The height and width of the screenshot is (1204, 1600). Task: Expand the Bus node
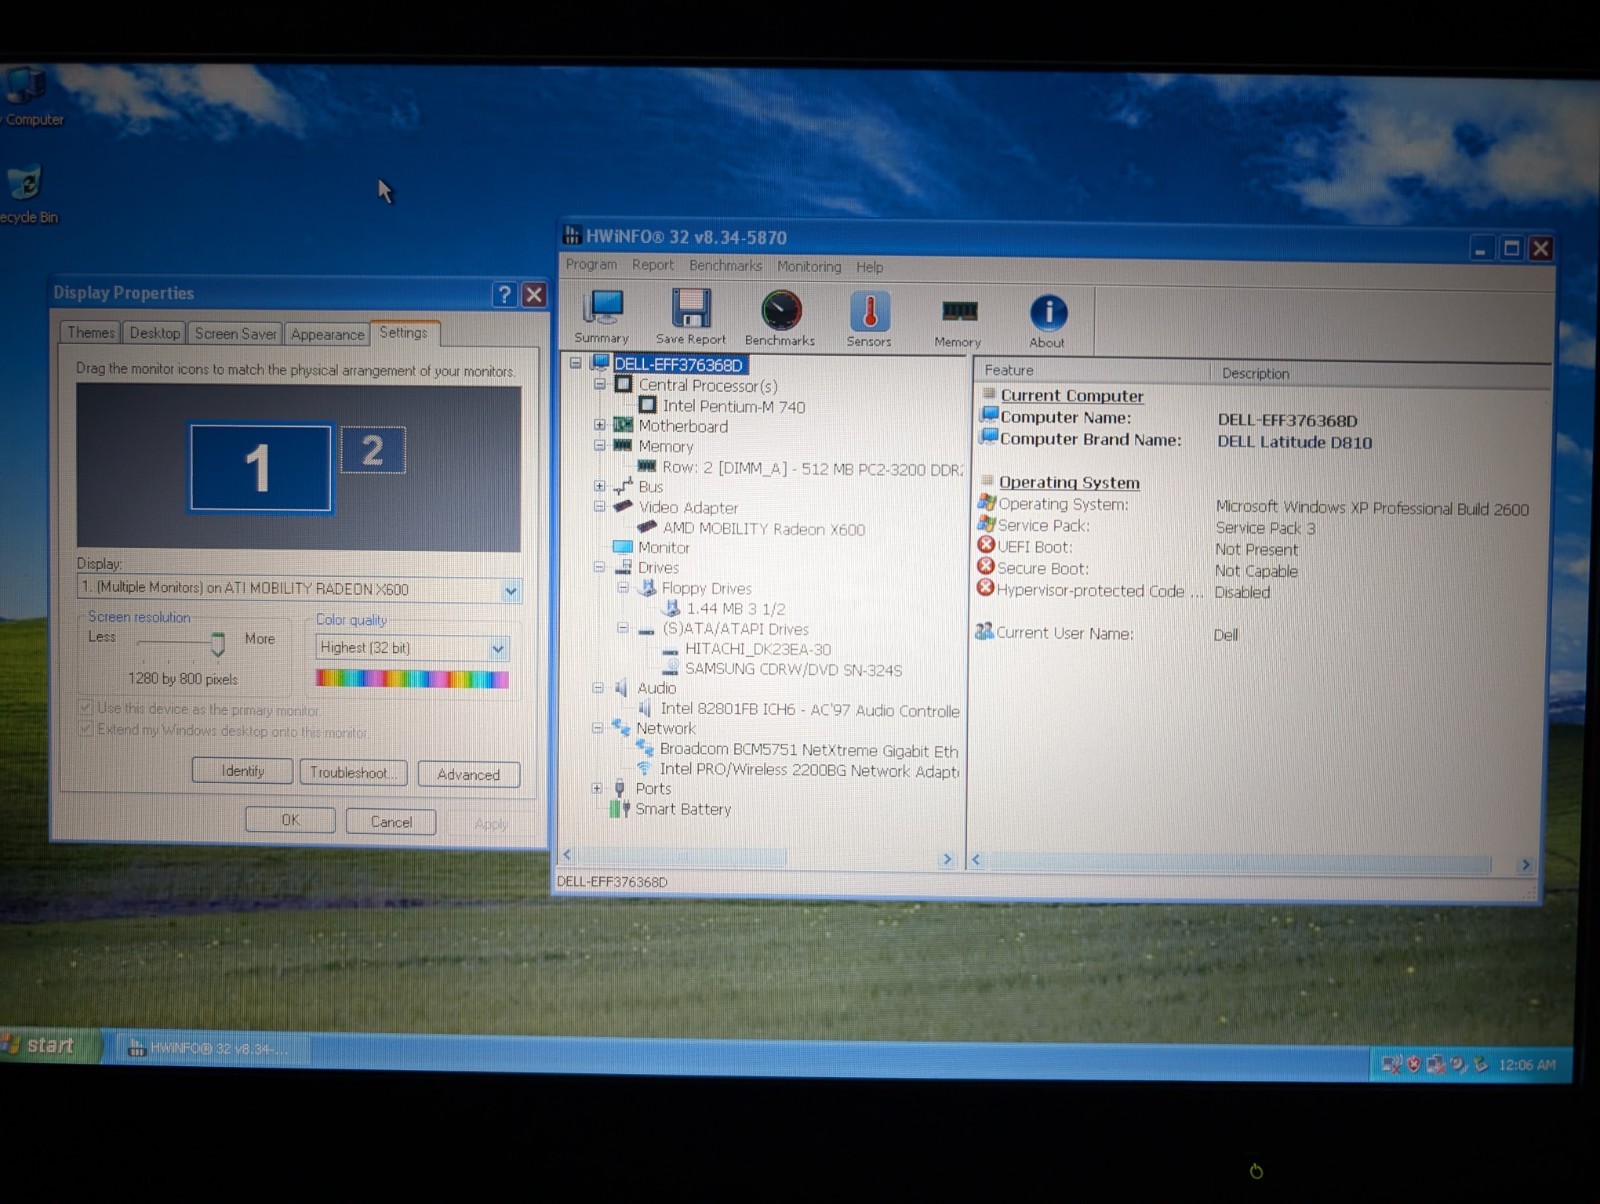click(600, 486)
